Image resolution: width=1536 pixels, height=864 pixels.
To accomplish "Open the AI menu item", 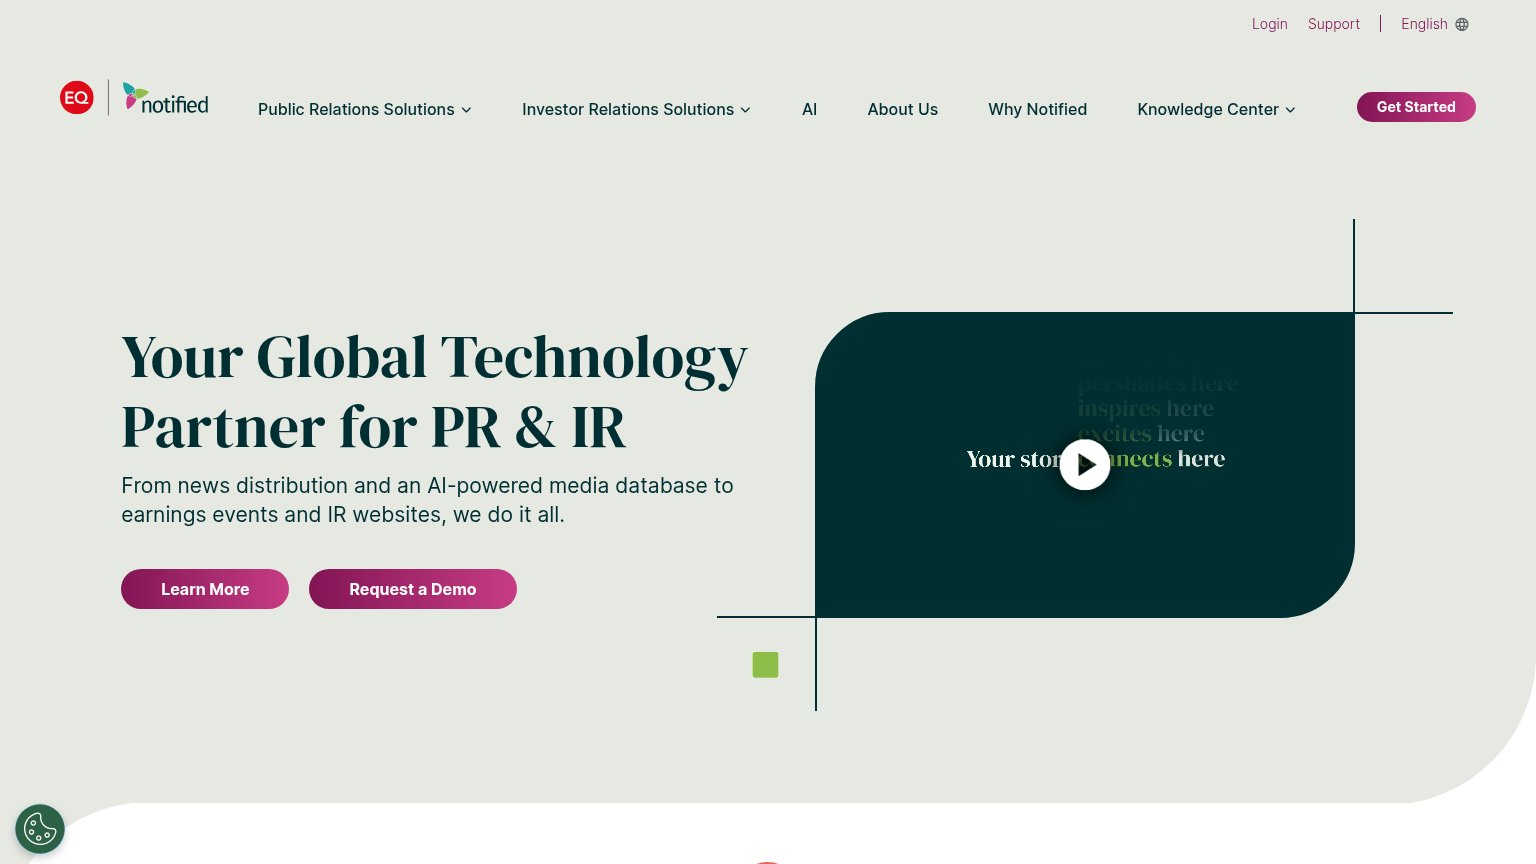I will [x=810, y=109].
